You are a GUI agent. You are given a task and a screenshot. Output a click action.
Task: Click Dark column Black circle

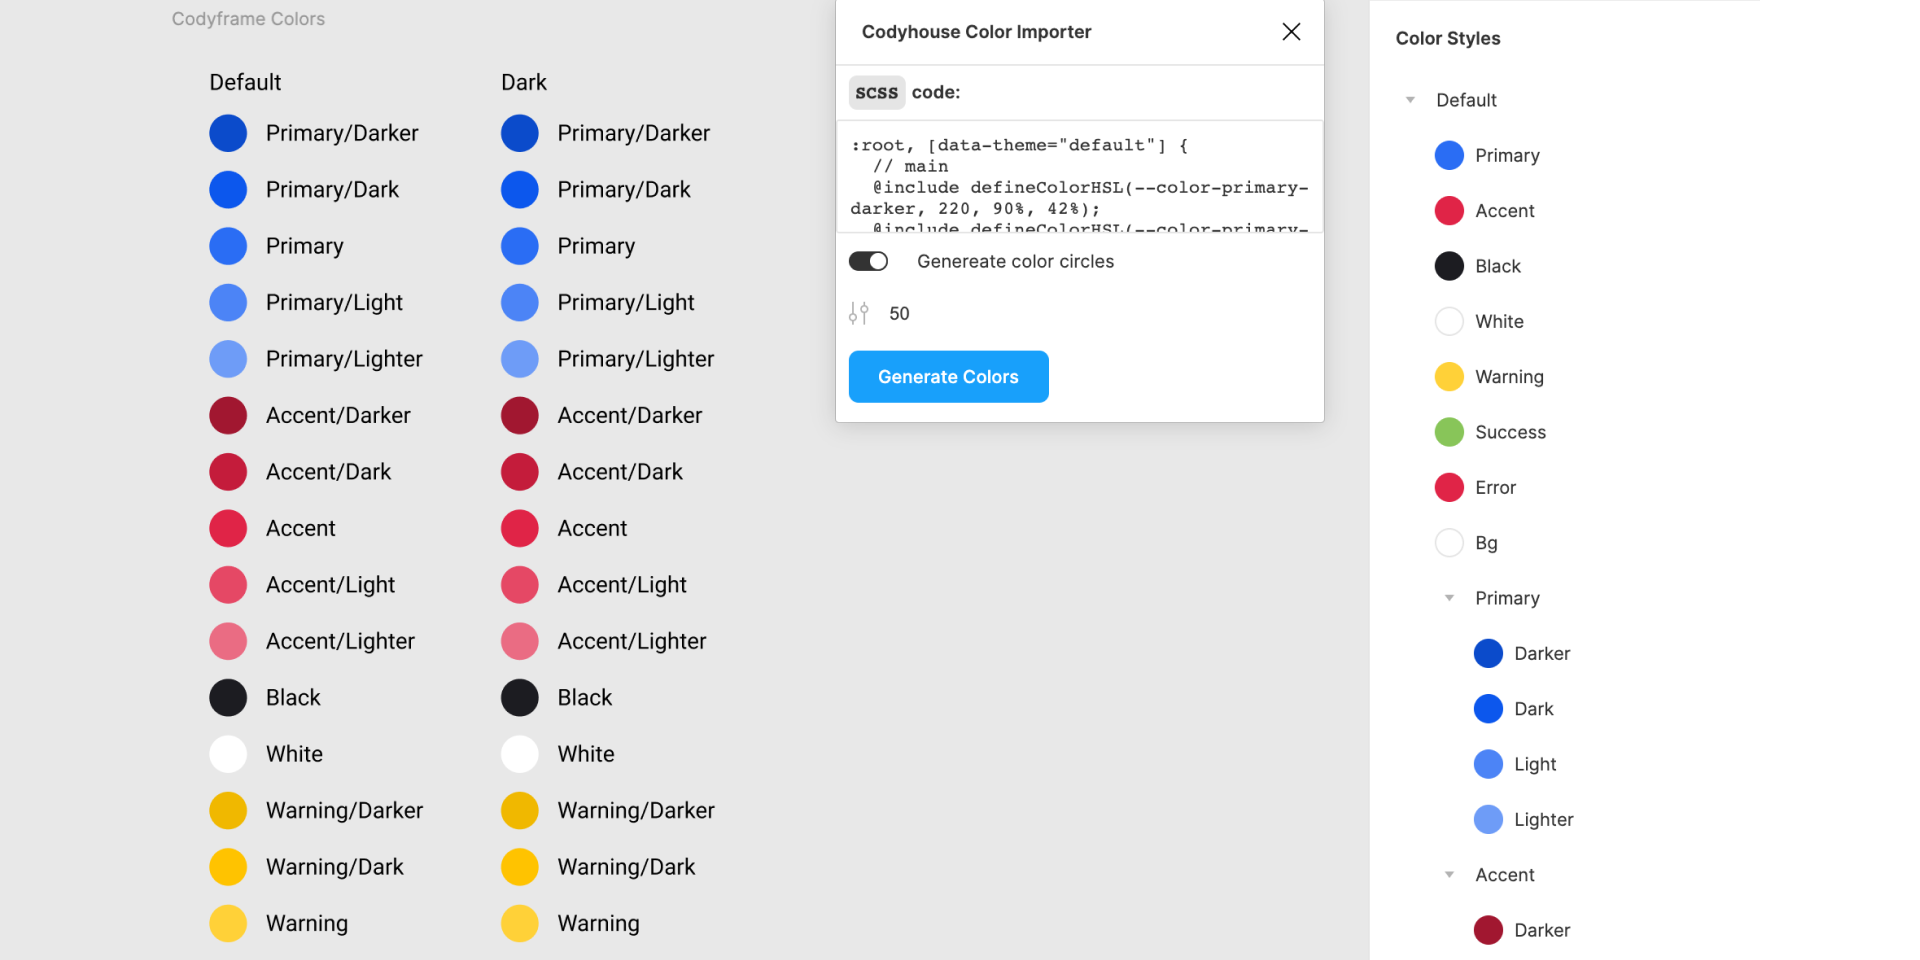pyautogui.click(x=520, y=698)
